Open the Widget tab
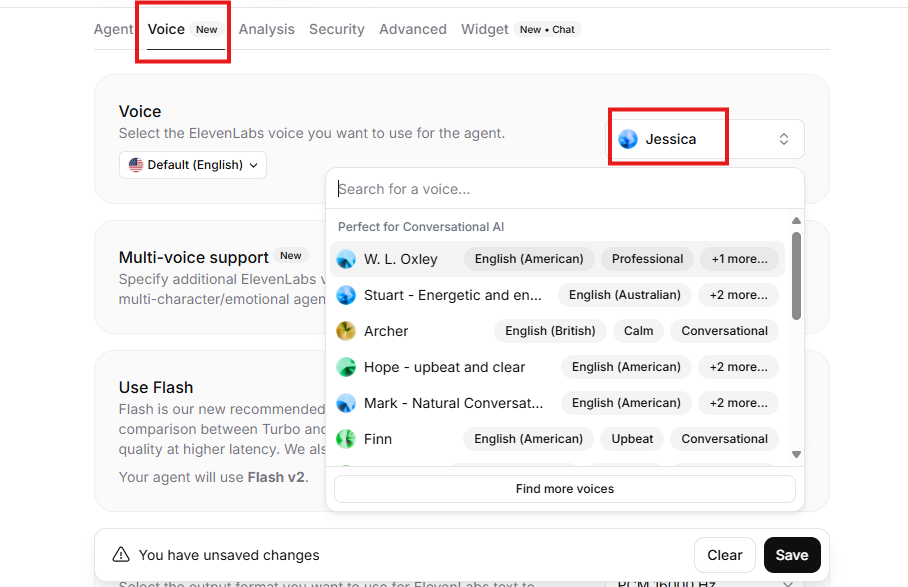908x587 pixels. click(x=485, y=29)
